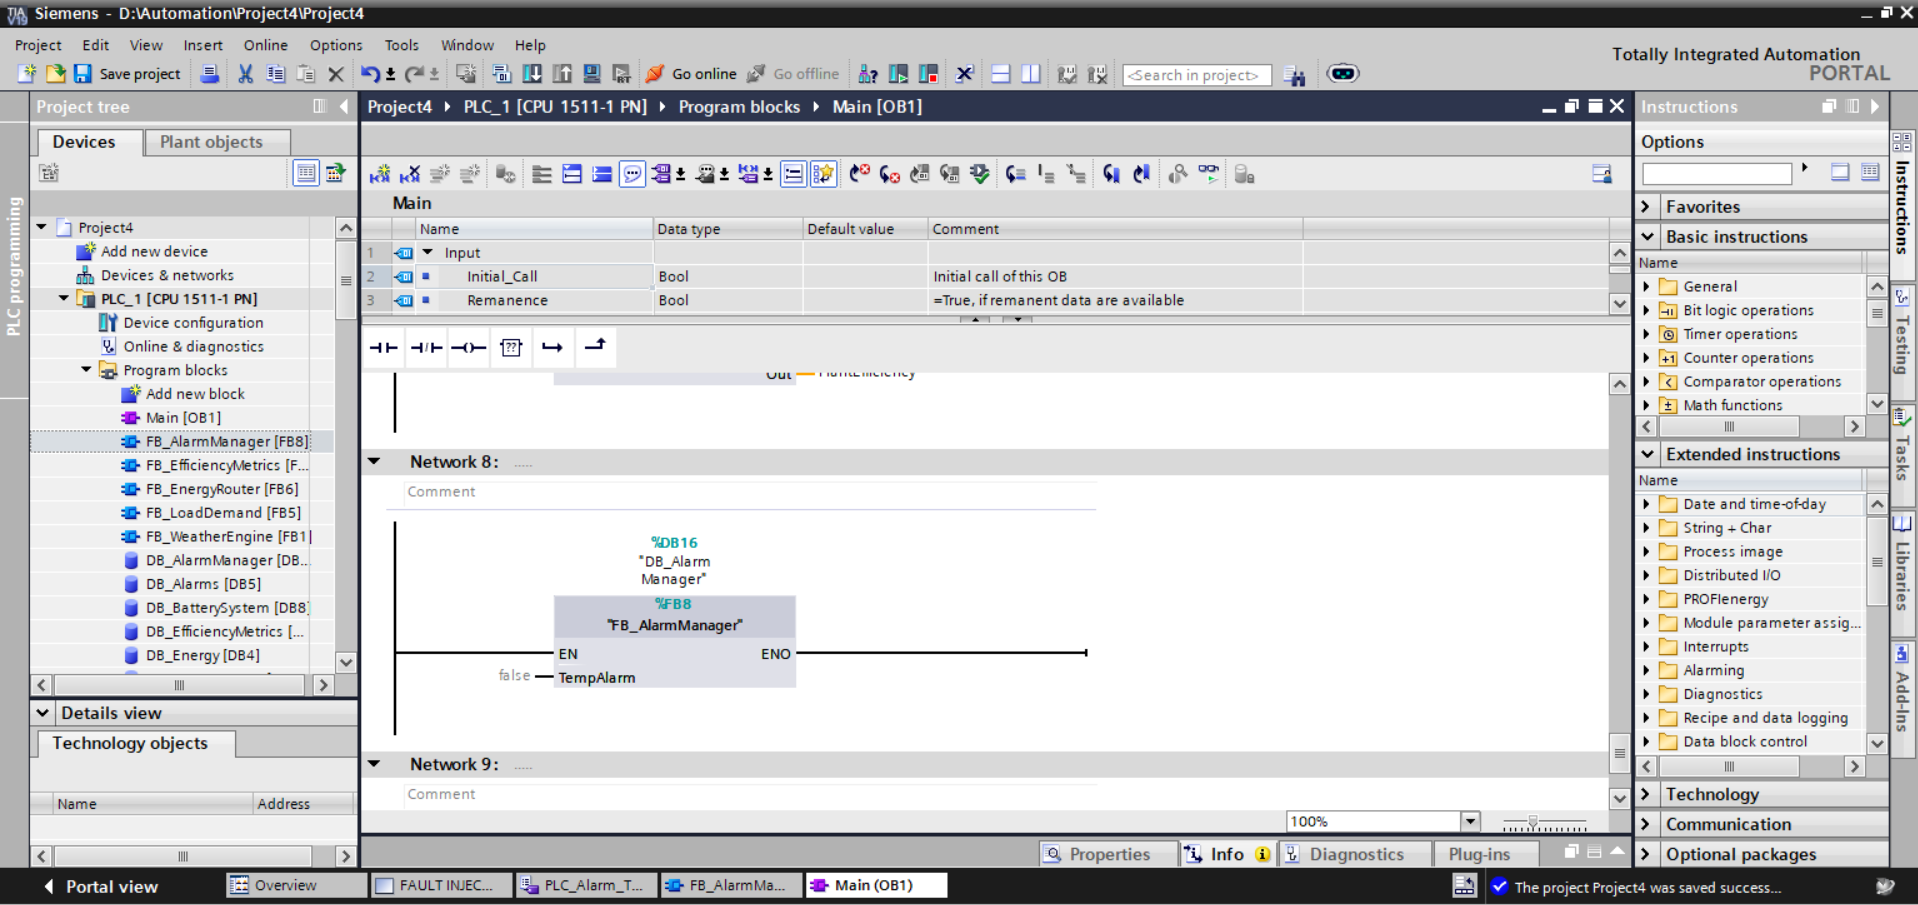Screen dimensions: 1918x905
Task: Click the Cut scissors icon
Action: point(245,74)
